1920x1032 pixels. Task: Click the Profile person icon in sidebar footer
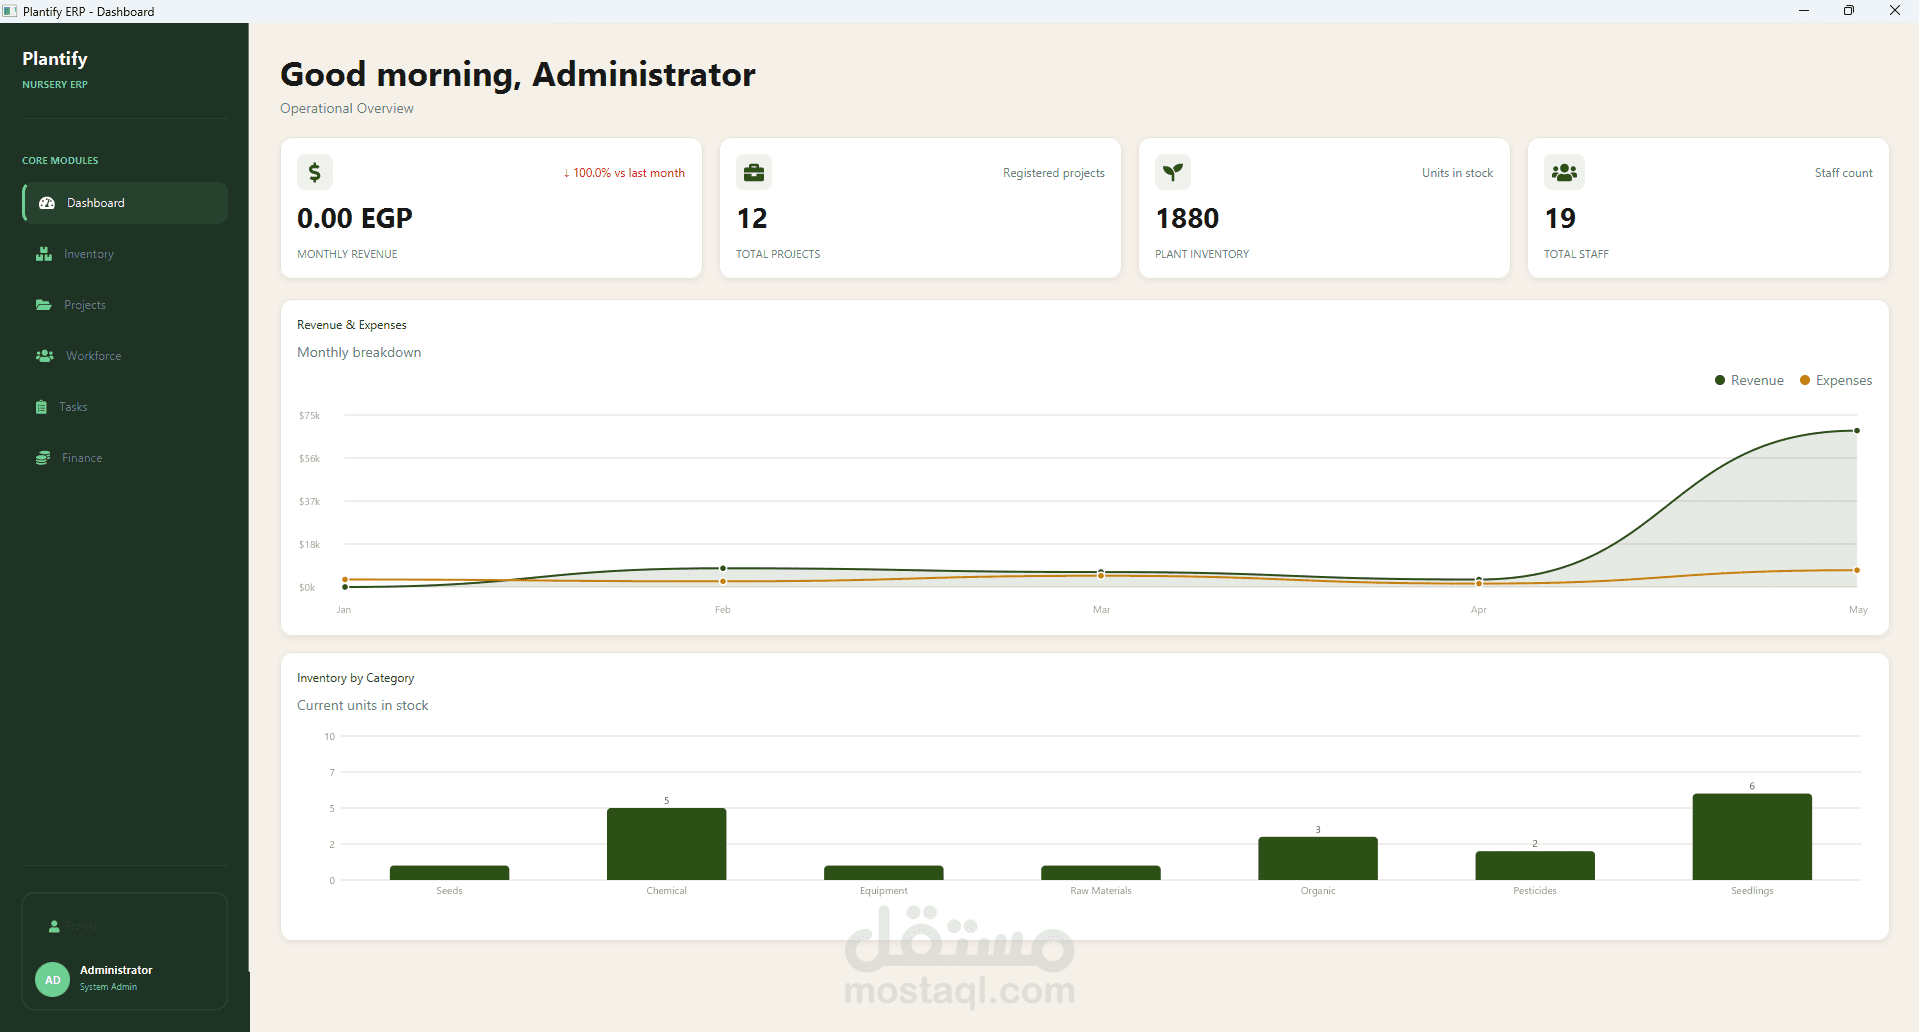(x=54, y=927)
